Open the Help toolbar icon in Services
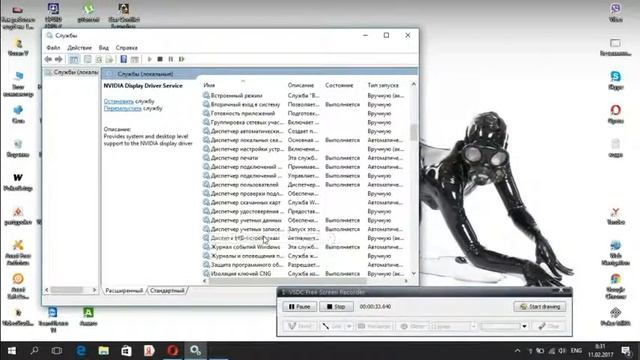This screenshot has width=640, height=360. coord(124,60)
